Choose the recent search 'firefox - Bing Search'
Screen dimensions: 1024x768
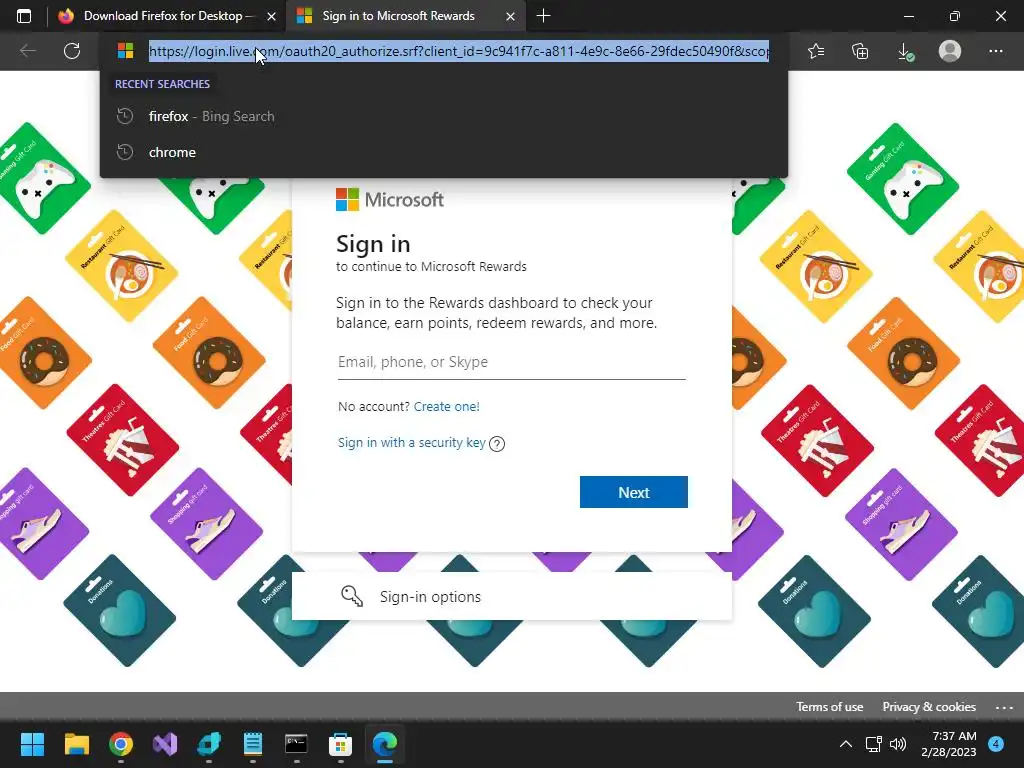[444, 116]
